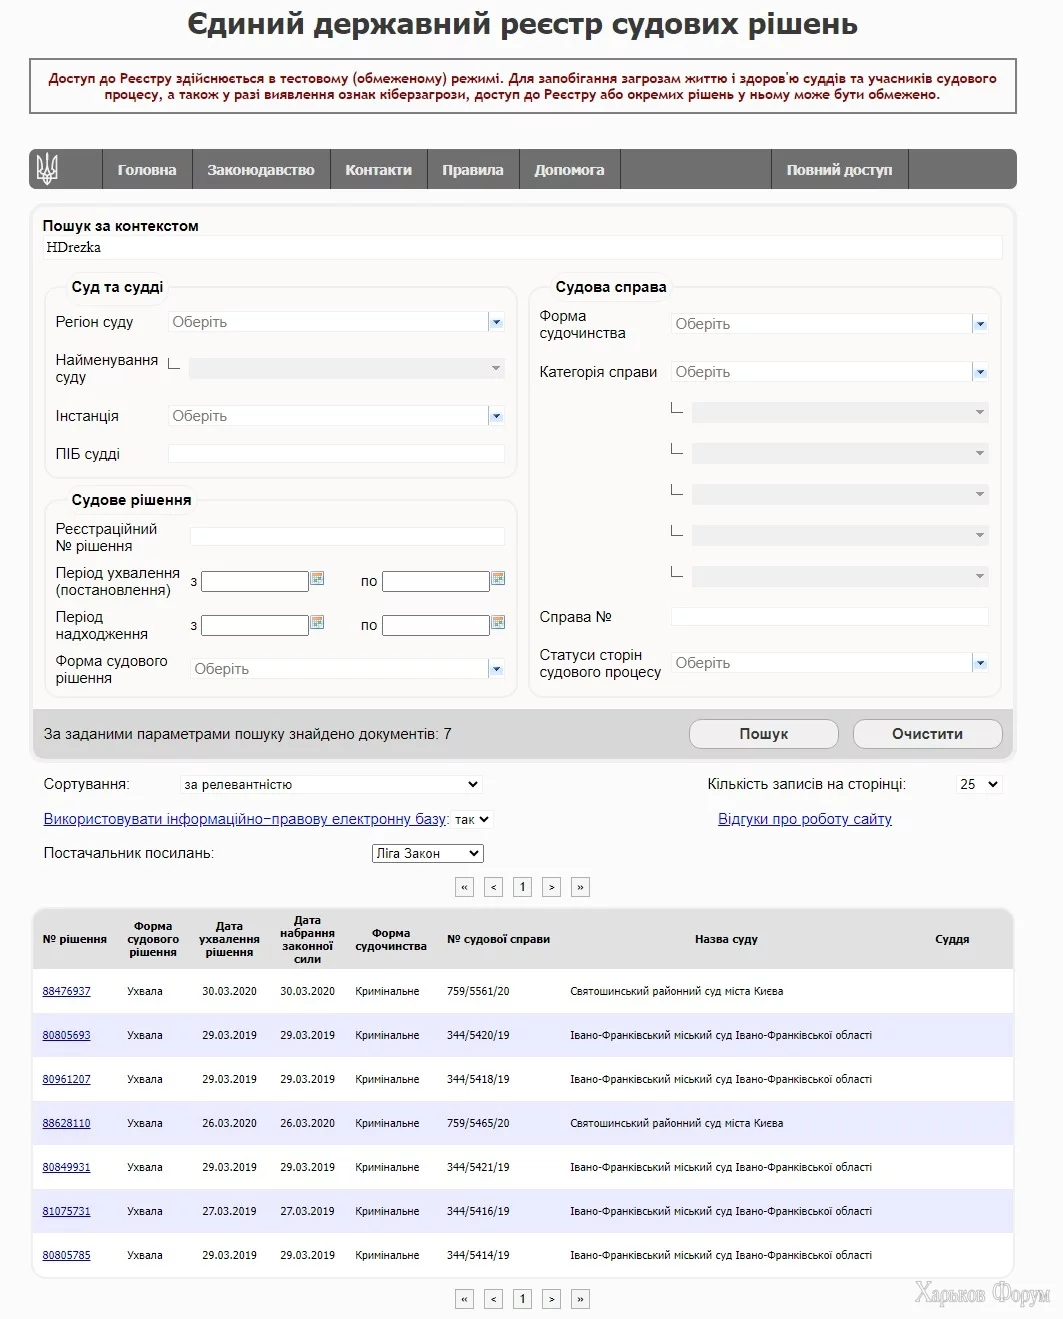Image resolution: width=1063 pixels, height=1319 pixels.
Task: Focus Період ухвалення start date field
Action: pos(255,581)
